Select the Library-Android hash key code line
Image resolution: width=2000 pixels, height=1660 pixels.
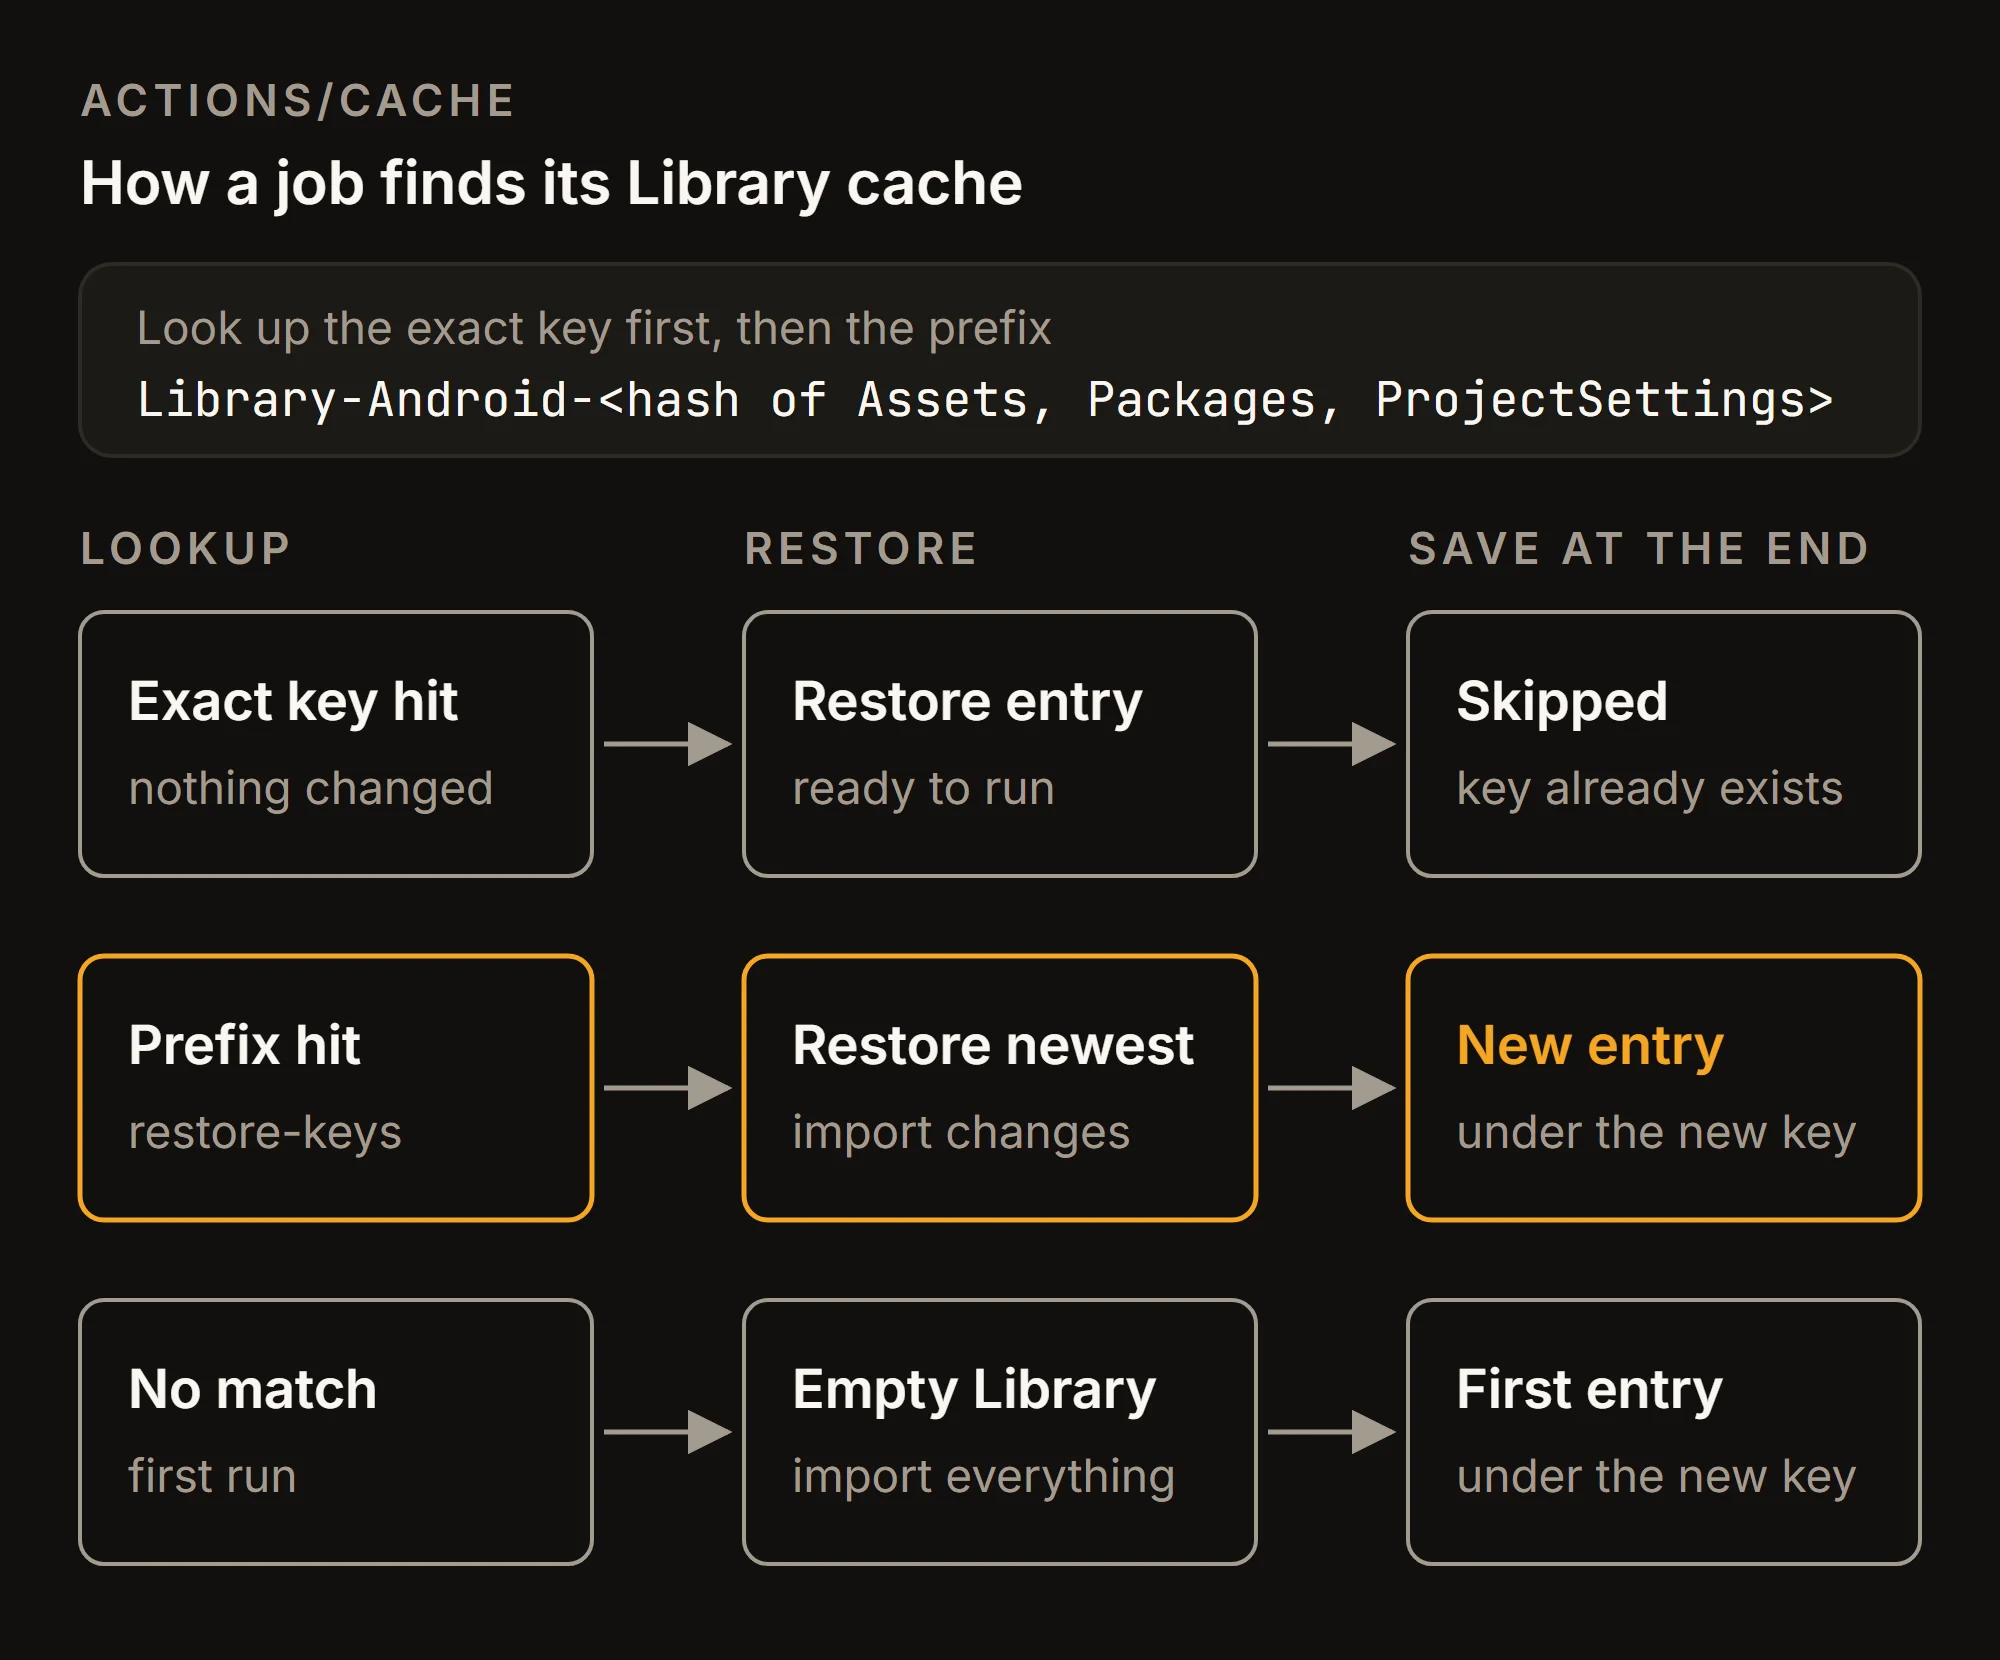point(985,400)
